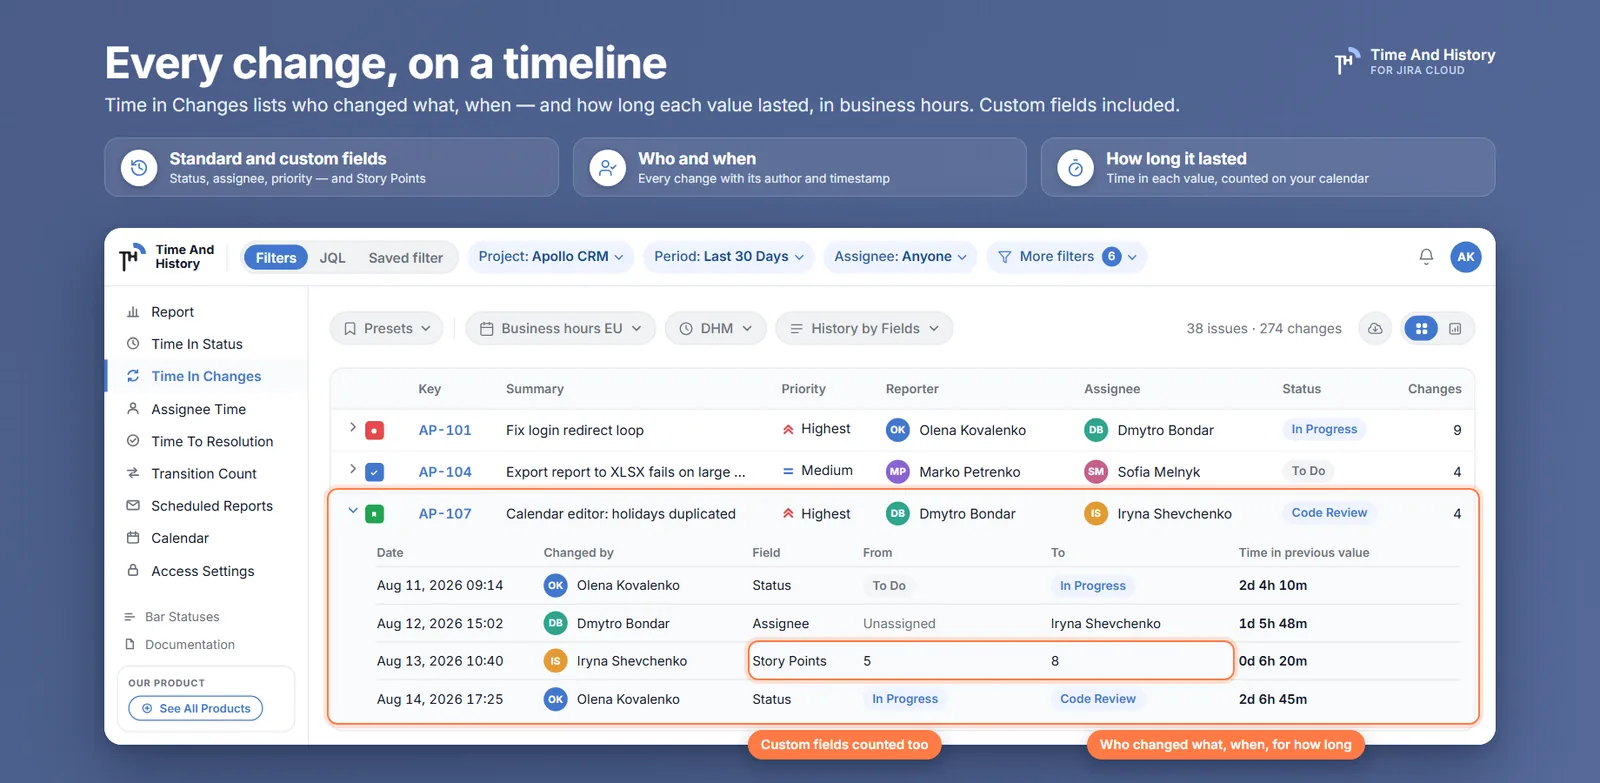Click the calendar icon in Business hours EU
This screenshot has height=783, width=1600.
click(486, 328)
